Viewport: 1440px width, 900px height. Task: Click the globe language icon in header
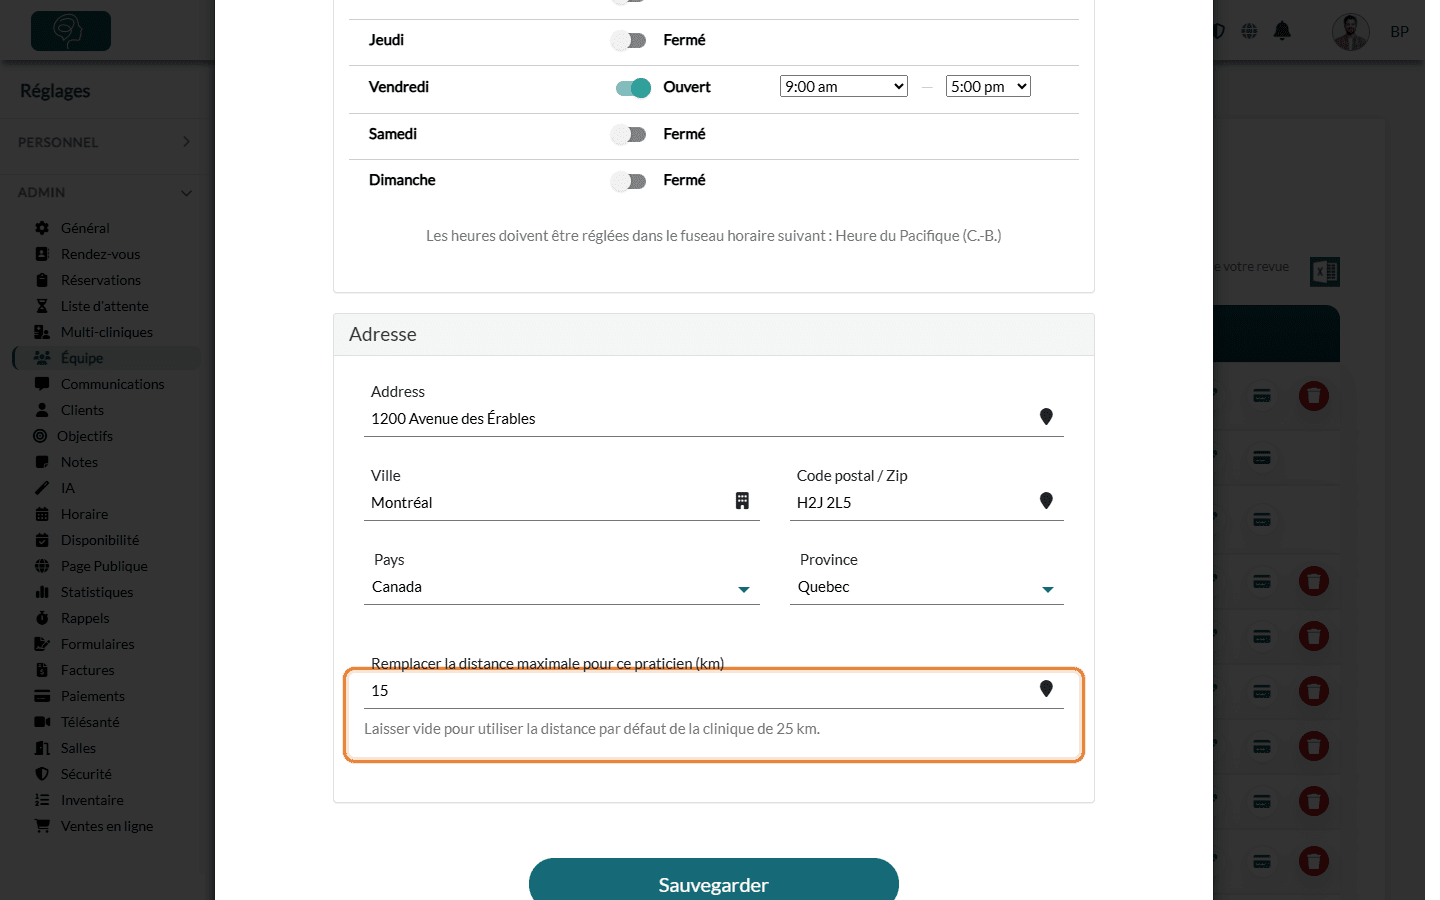click(x=1249, y=31)
